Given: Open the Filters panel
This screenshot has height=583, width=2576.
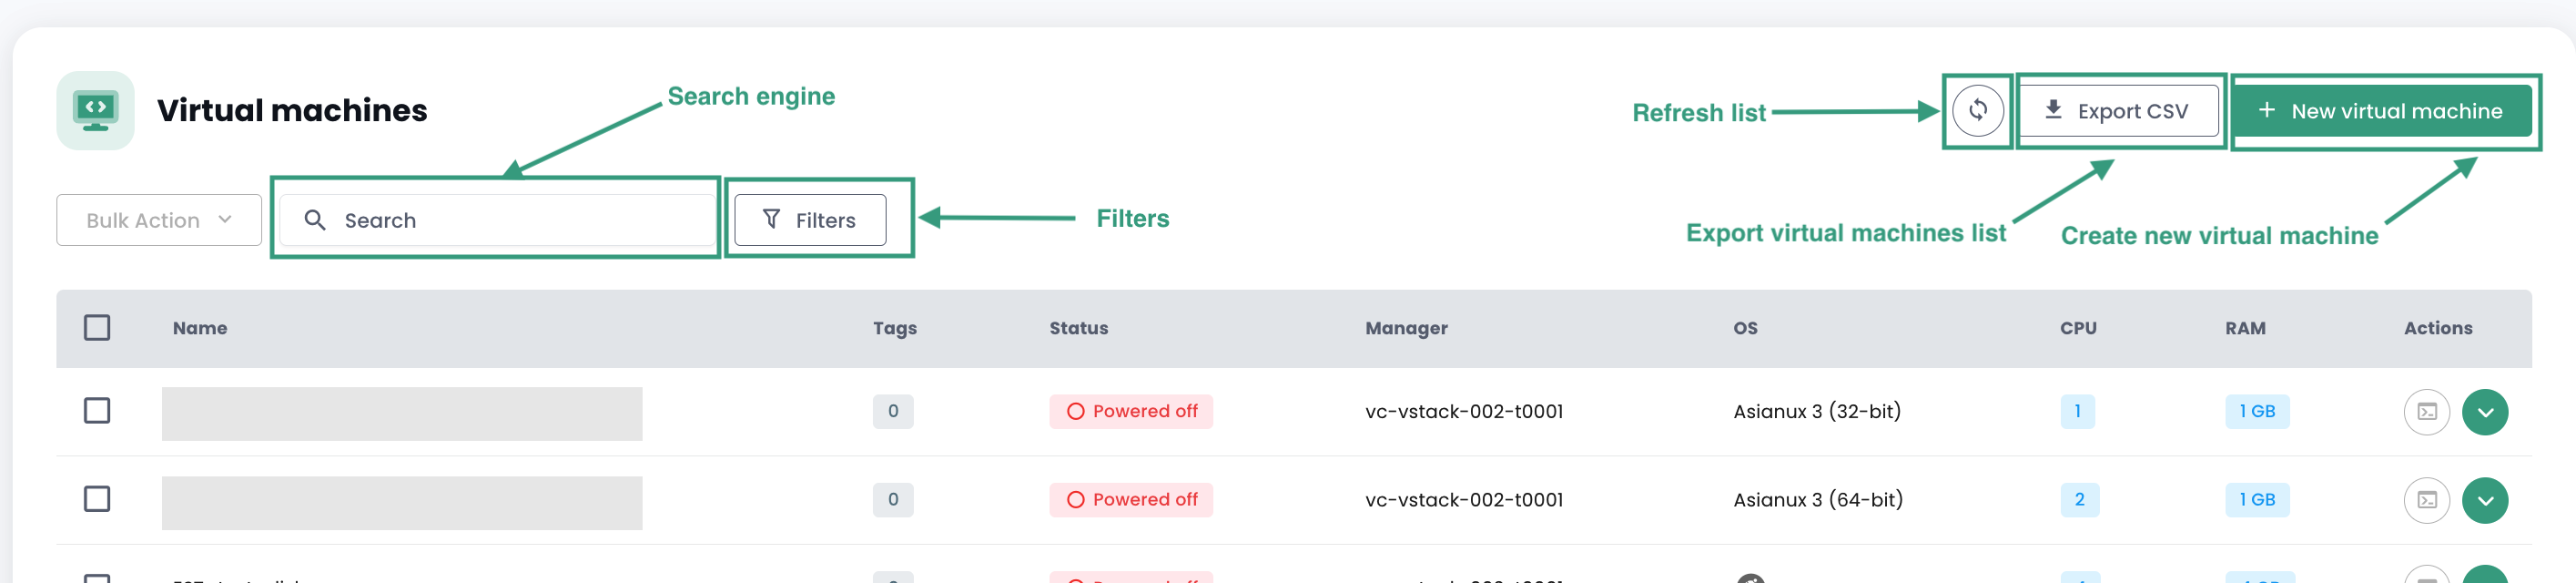Looking at the screenshot, I should tap(810, 220).
